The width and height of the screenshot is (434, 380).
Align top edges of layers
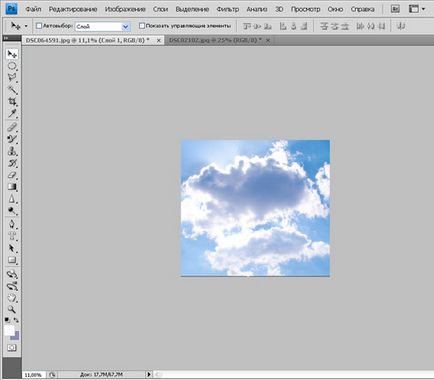(247, 26)
